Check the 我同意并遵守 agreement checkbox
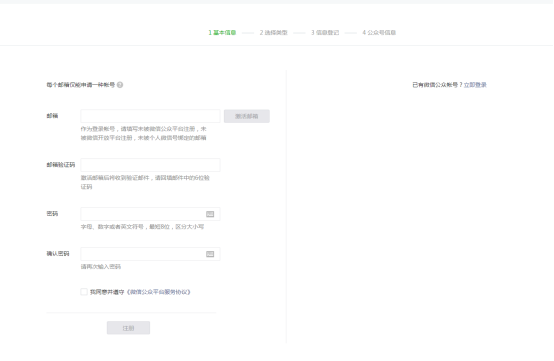The width and height of the screenshot is (554, 361). coord(84,292)
